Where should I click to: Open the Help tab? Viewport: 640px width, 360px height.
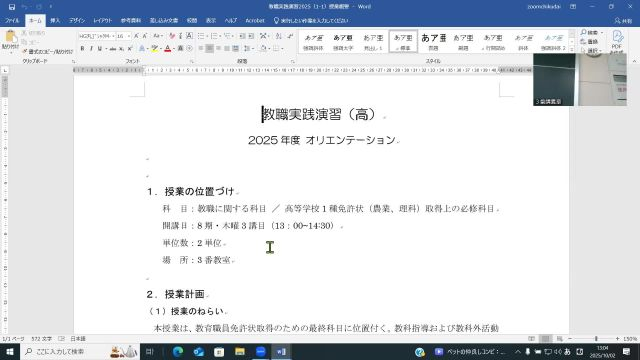click(x=231, y=20)
